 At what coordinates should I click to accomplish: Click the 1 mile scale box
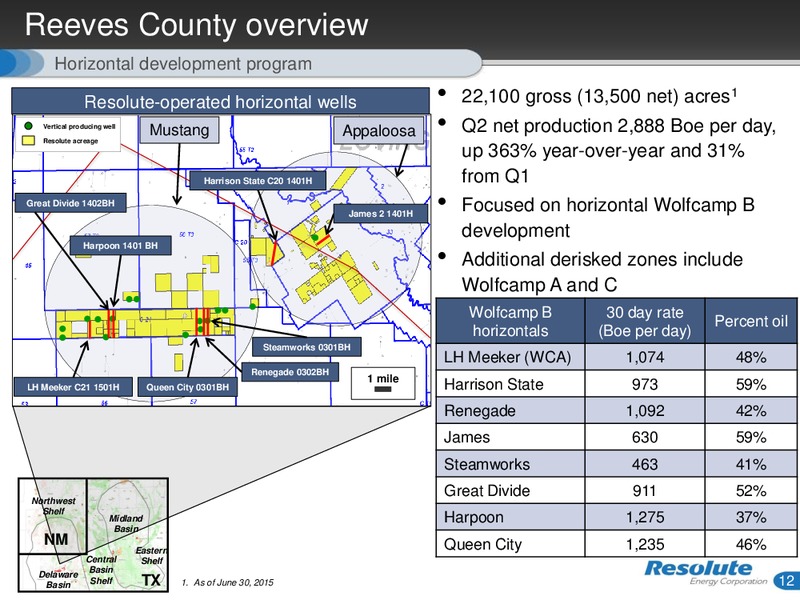click(383, 383)
